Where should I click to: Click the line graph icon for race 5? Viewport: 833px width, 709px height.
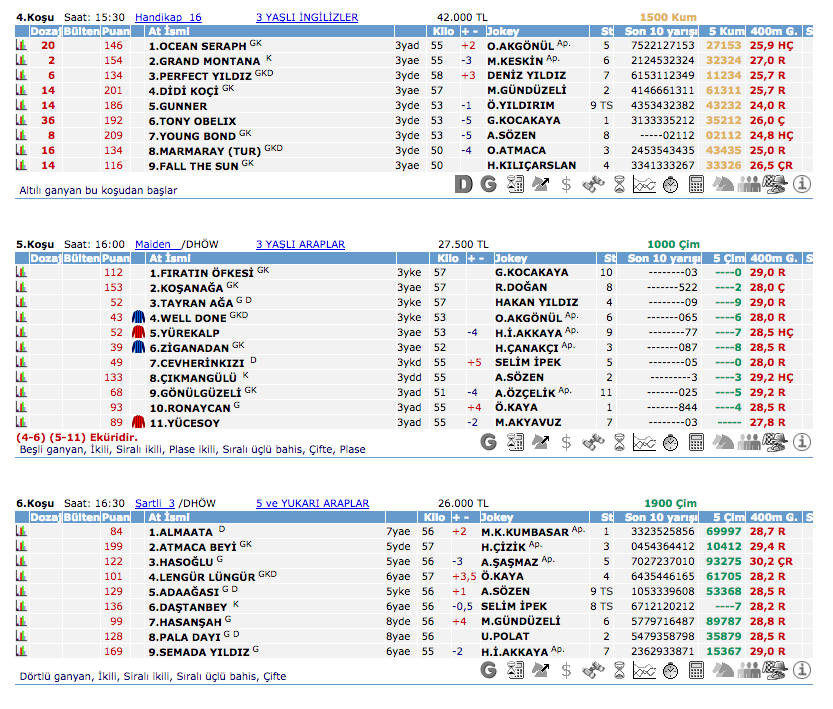pyautogui.click(x=645, y=441)
